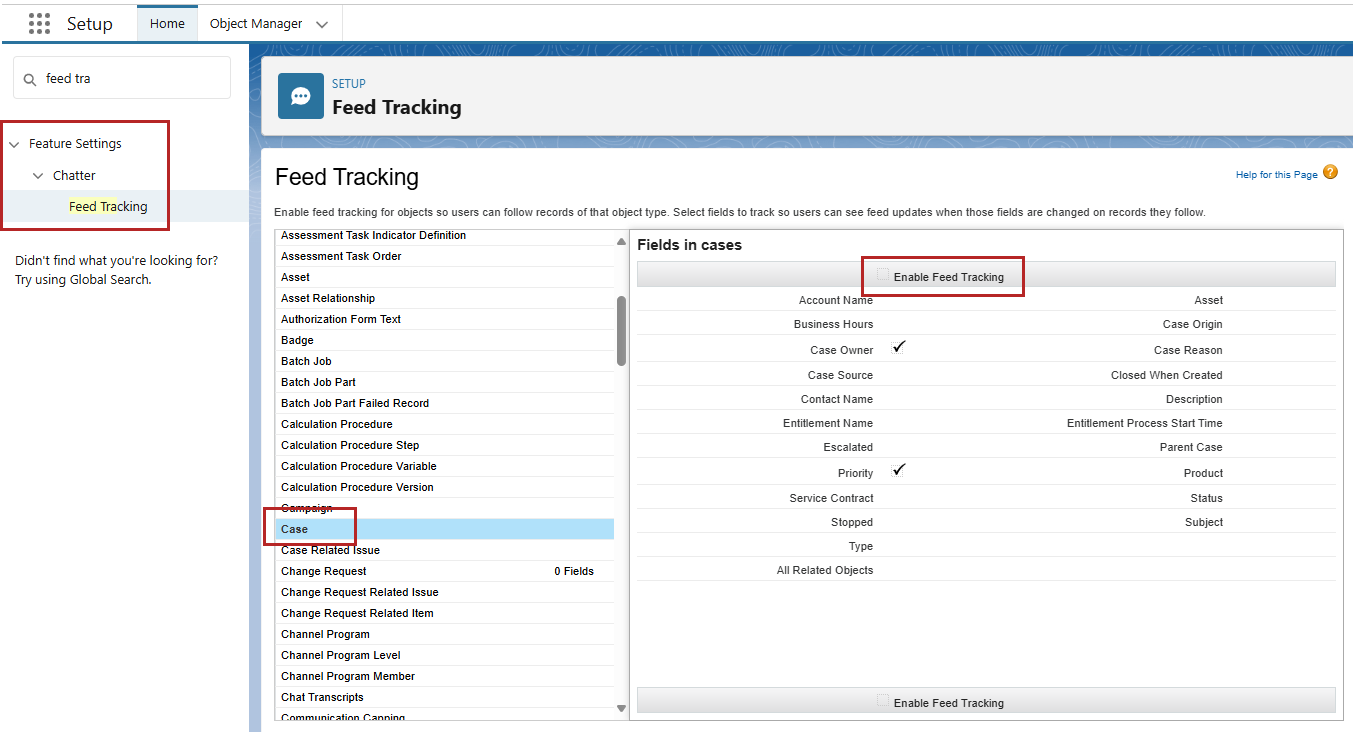Screen dimensions: 1353x732
Task: Select Calculation Procedure Variable object
Action: [445, 466]
